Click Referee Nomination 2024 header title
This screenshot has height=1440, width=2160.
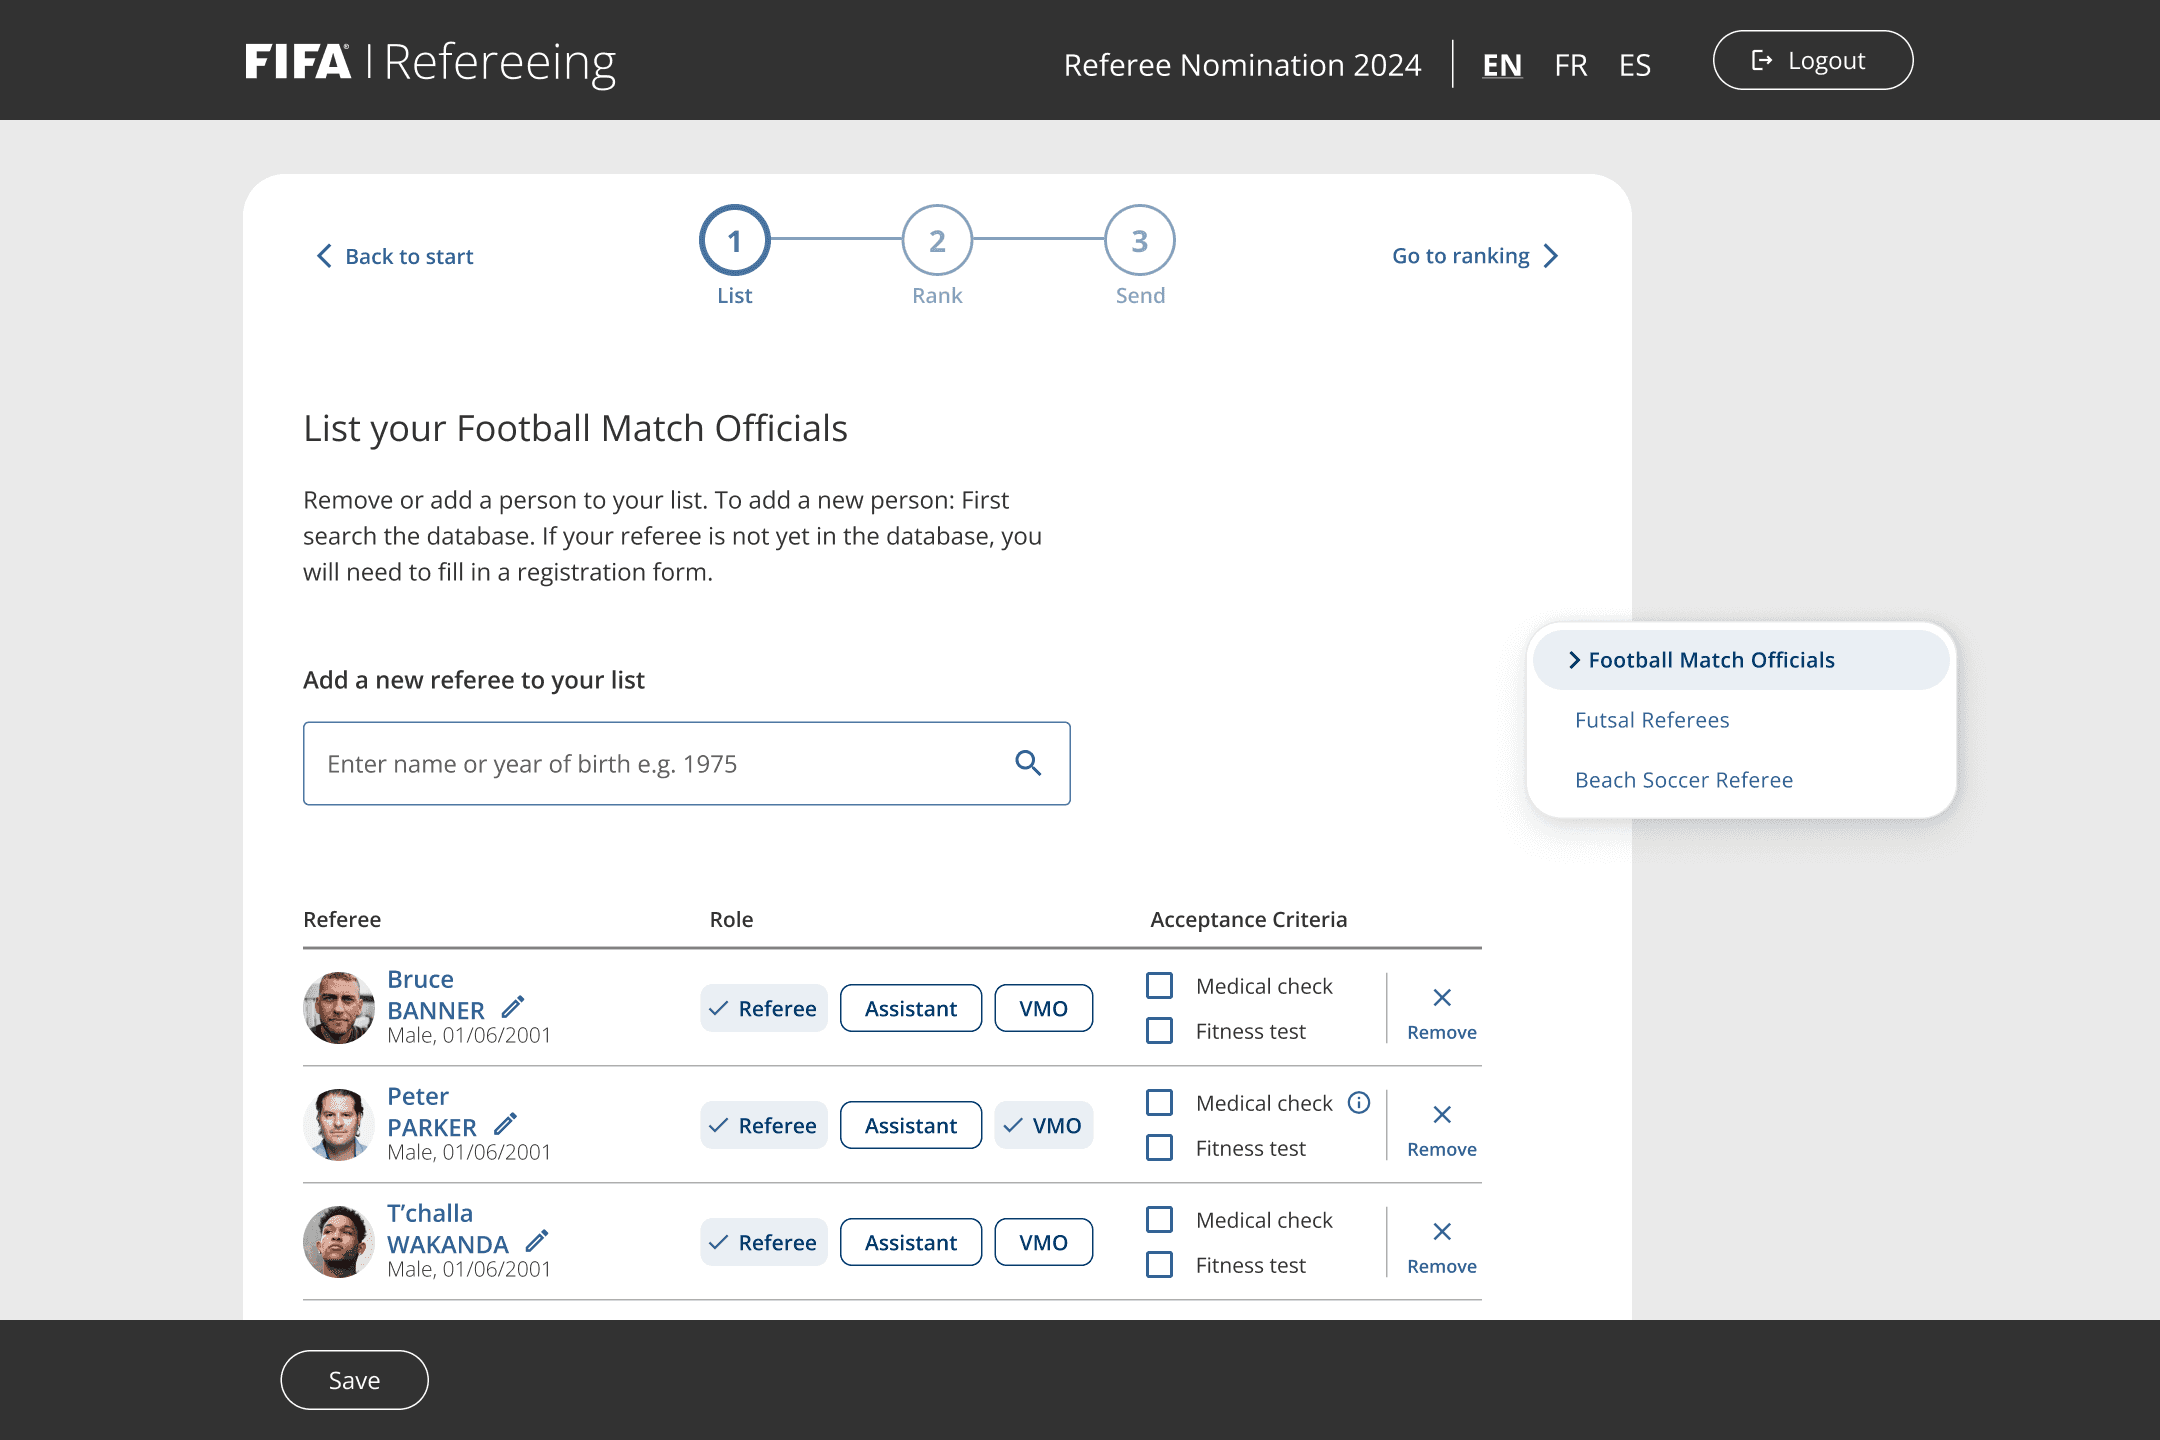(x=1242, y=65)
